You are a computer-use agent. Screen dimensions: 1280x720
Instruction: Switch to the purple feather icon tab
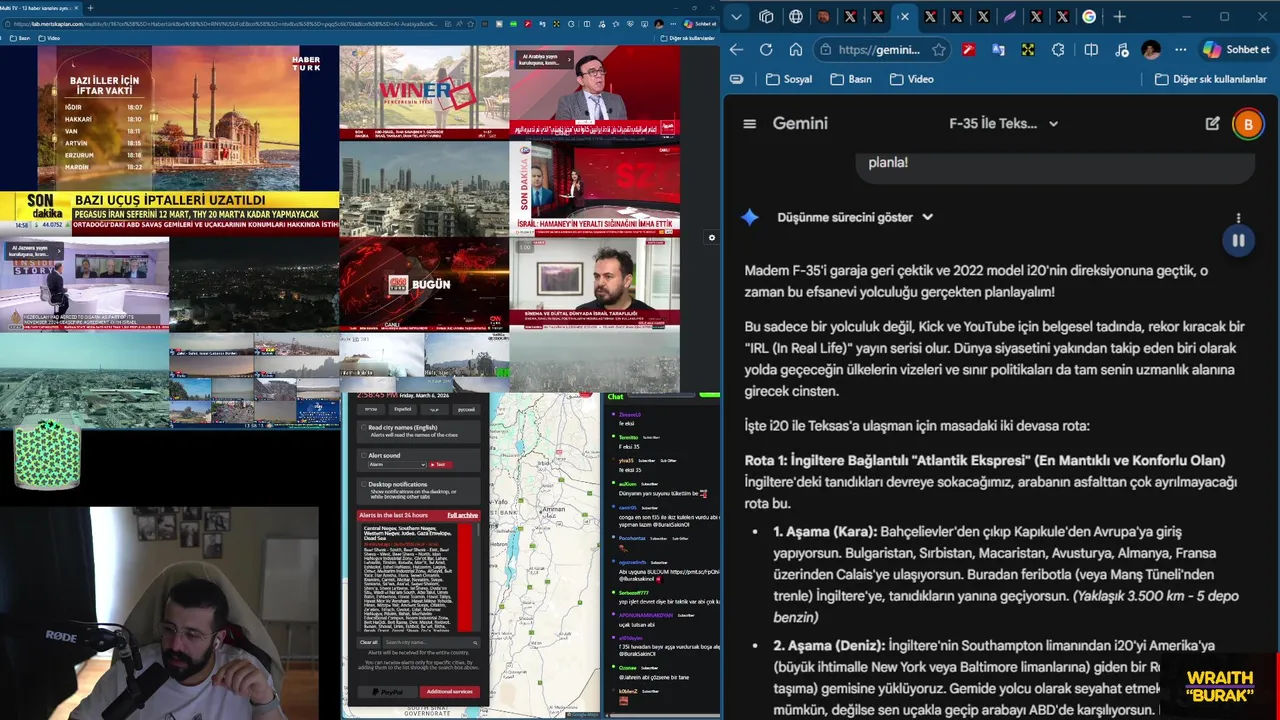click(1010, 16)
